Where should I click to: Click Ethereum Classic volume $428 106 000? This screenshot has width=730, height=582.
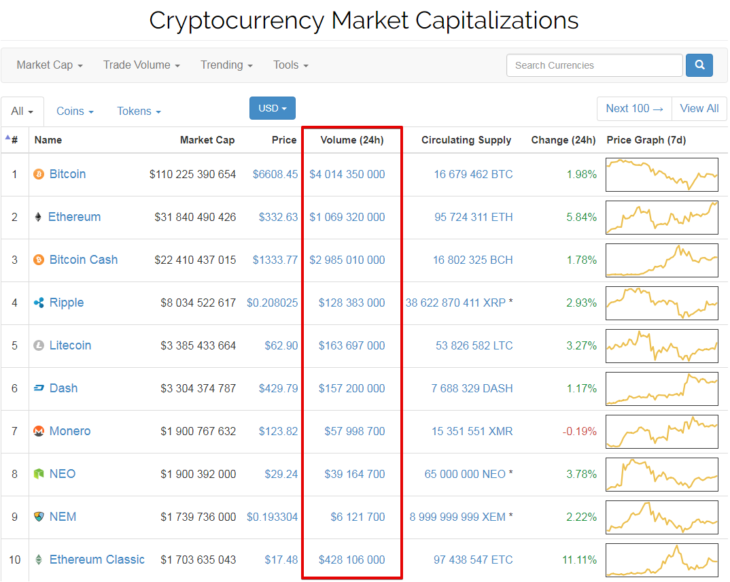pos(351,560)
